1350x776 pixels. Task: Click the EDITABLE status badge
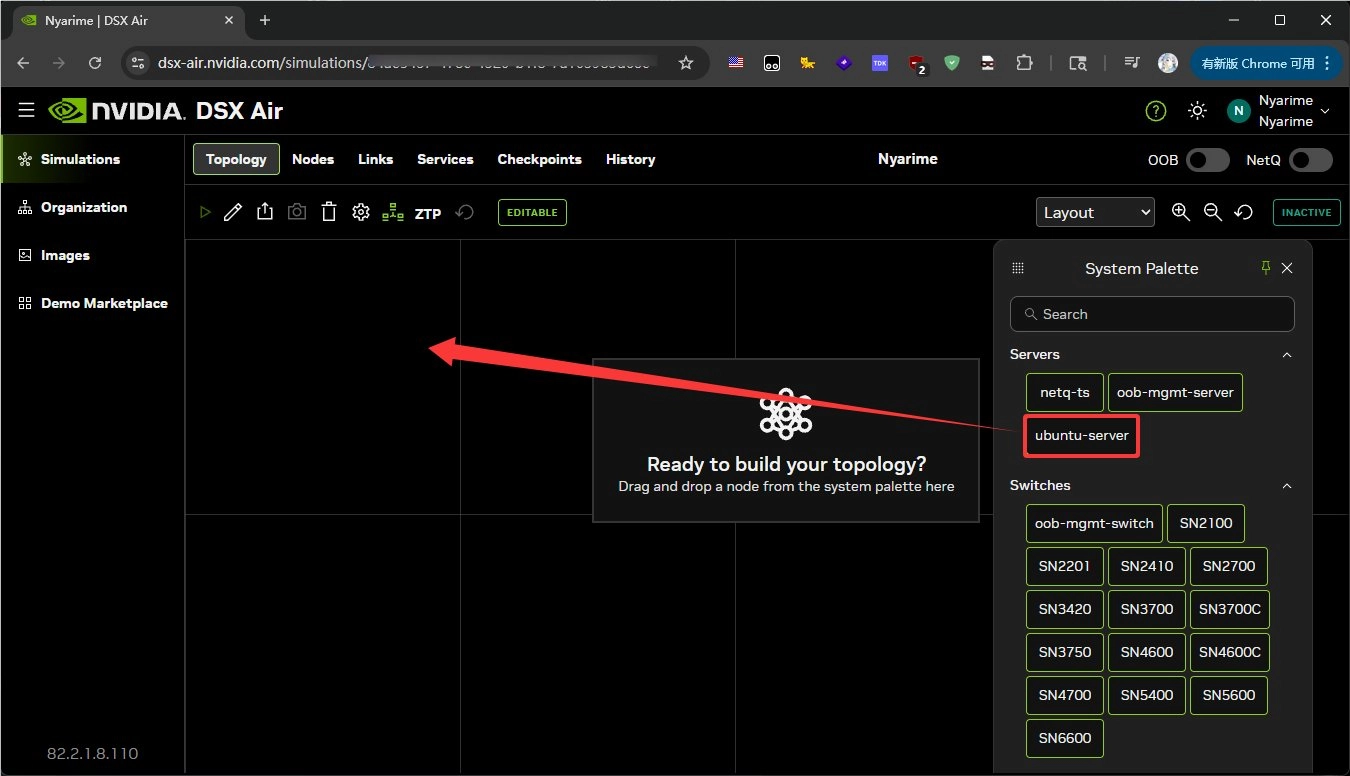pyautogui.click(x=532, y=212)
